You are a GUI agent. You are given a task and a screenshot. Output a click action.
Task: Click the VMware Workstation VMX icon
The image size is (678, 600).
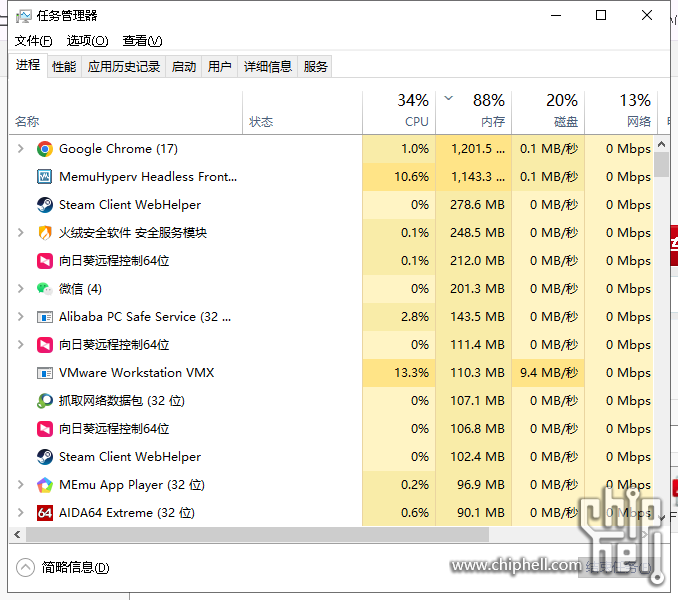pyautogui.click(x=45, y=373)
